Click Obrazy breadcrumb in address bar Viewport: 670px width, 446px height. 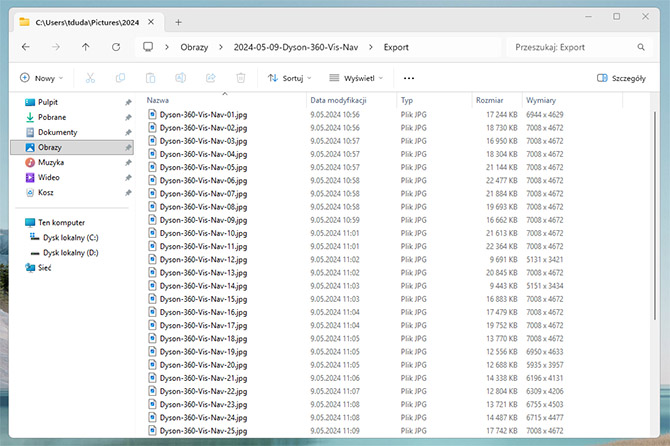(x=194, y=47)
